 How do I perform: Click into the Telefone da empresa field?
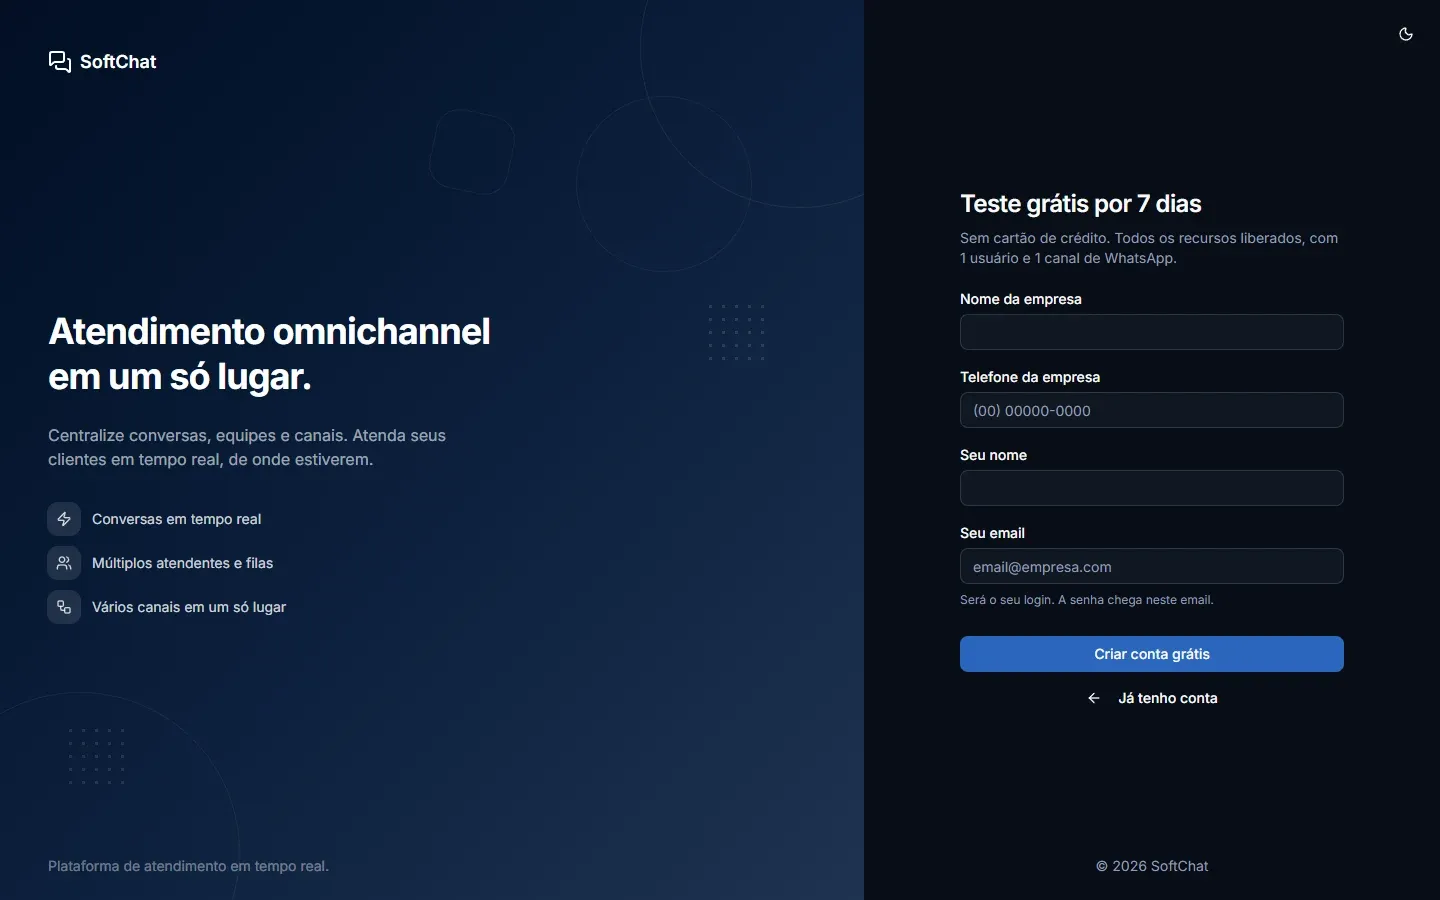[1152, 410]
